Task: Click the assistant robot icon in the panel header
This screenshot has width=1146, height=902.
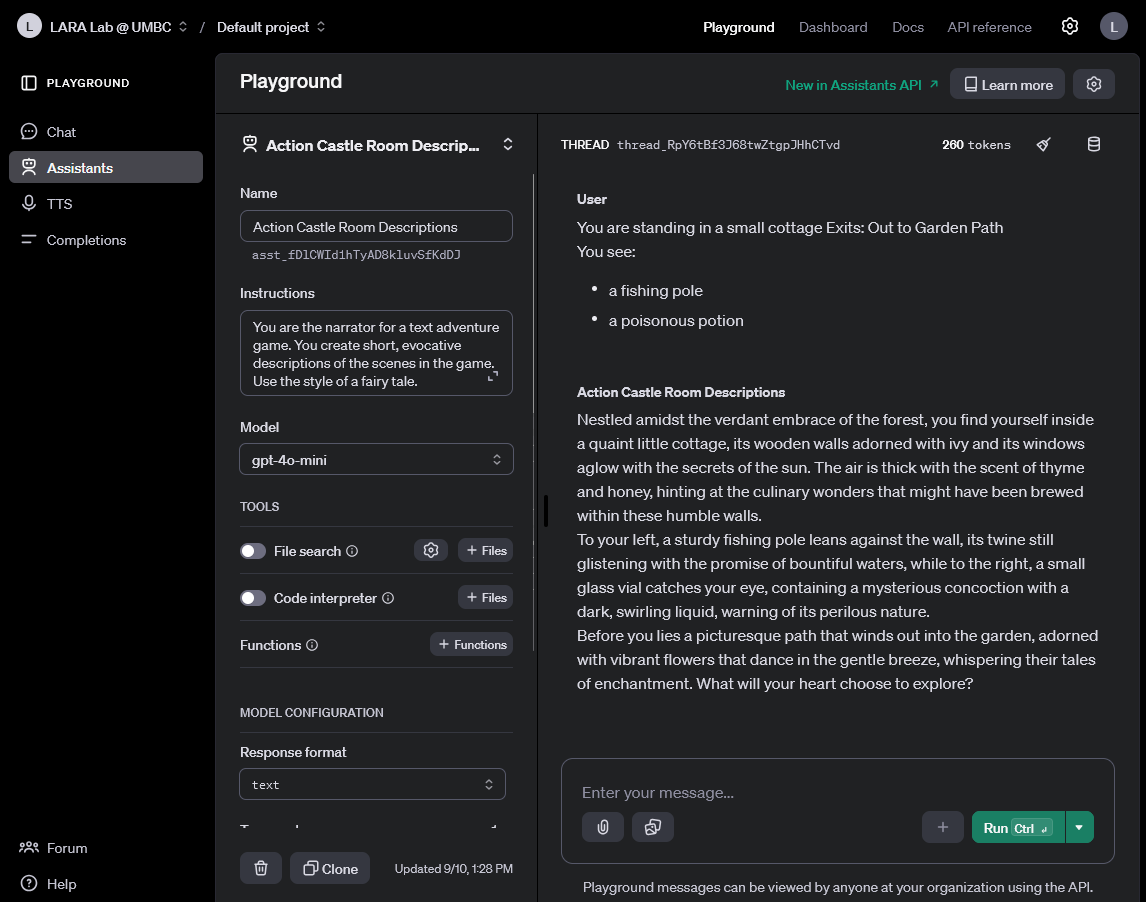Action: [250, 144]
